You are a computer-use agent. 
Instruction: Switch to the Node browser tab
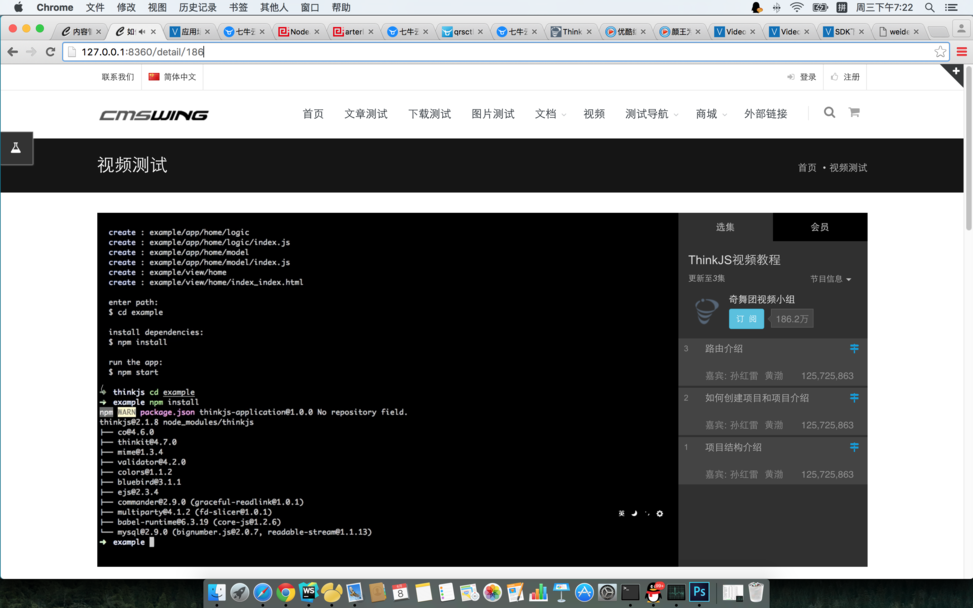click(x=299, y=32)
